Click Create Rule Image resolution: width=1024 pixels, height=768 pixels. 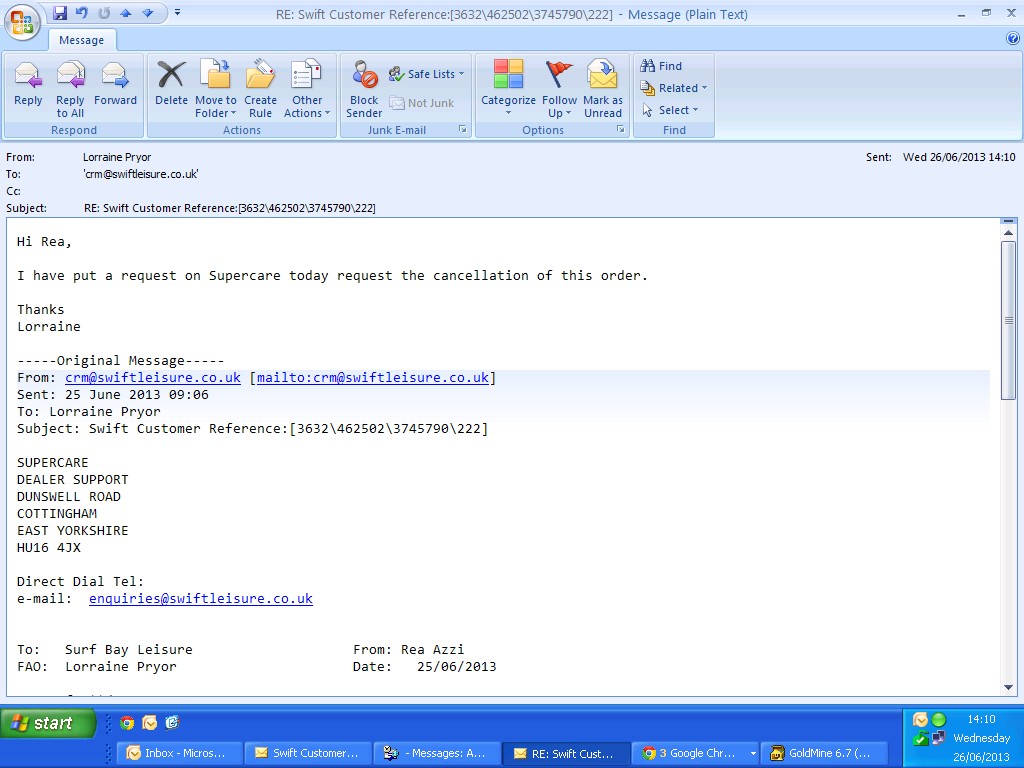click(x=260, y=89)
